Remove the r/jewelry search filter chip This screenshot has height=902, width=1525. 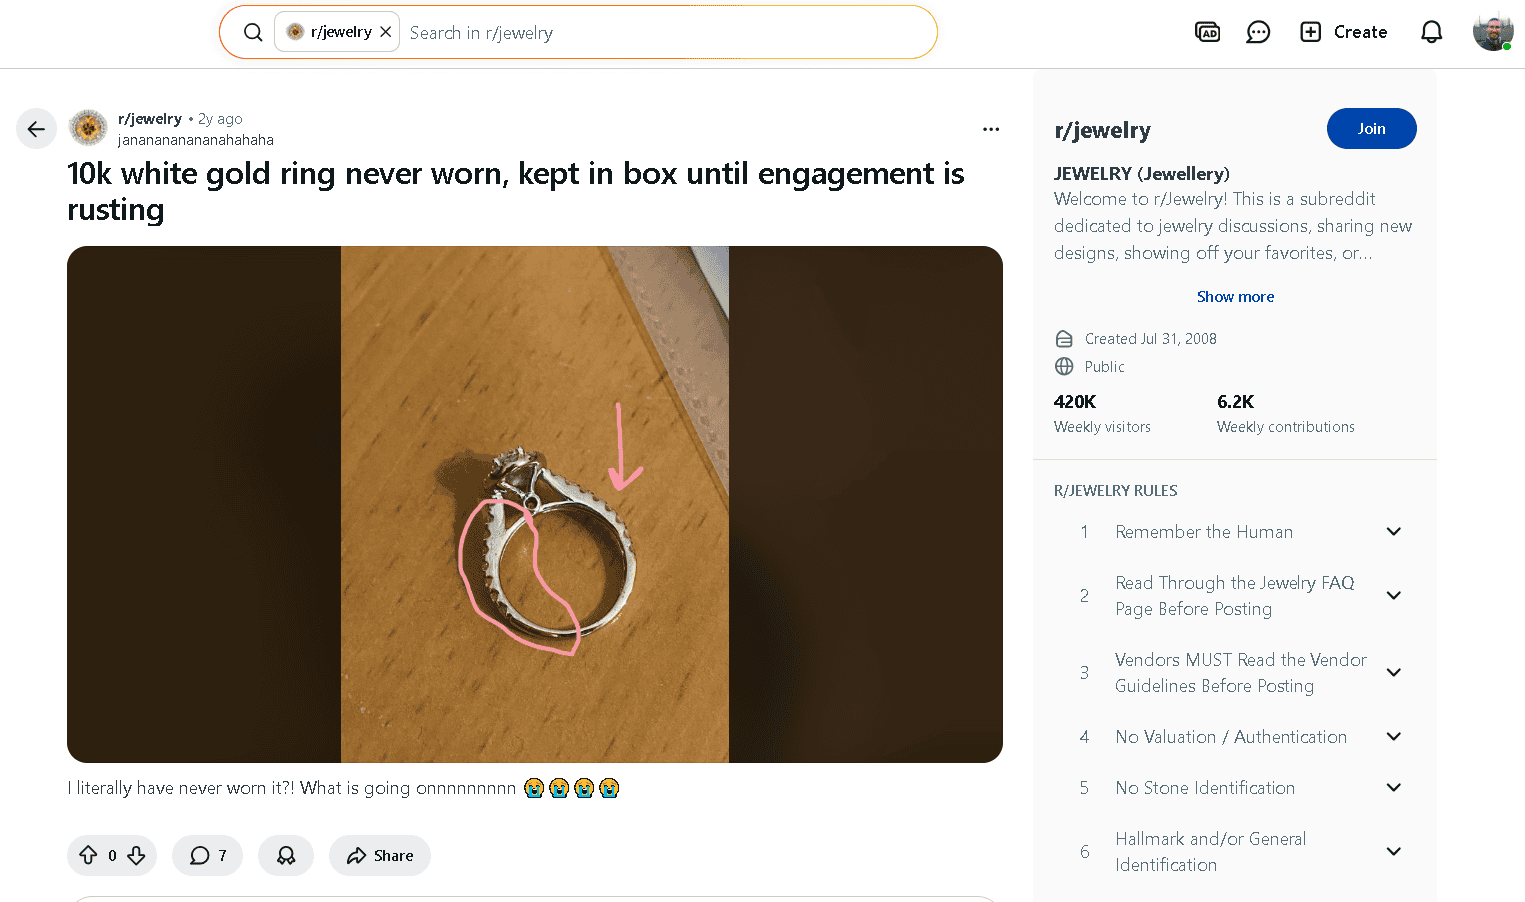[386, 32]
